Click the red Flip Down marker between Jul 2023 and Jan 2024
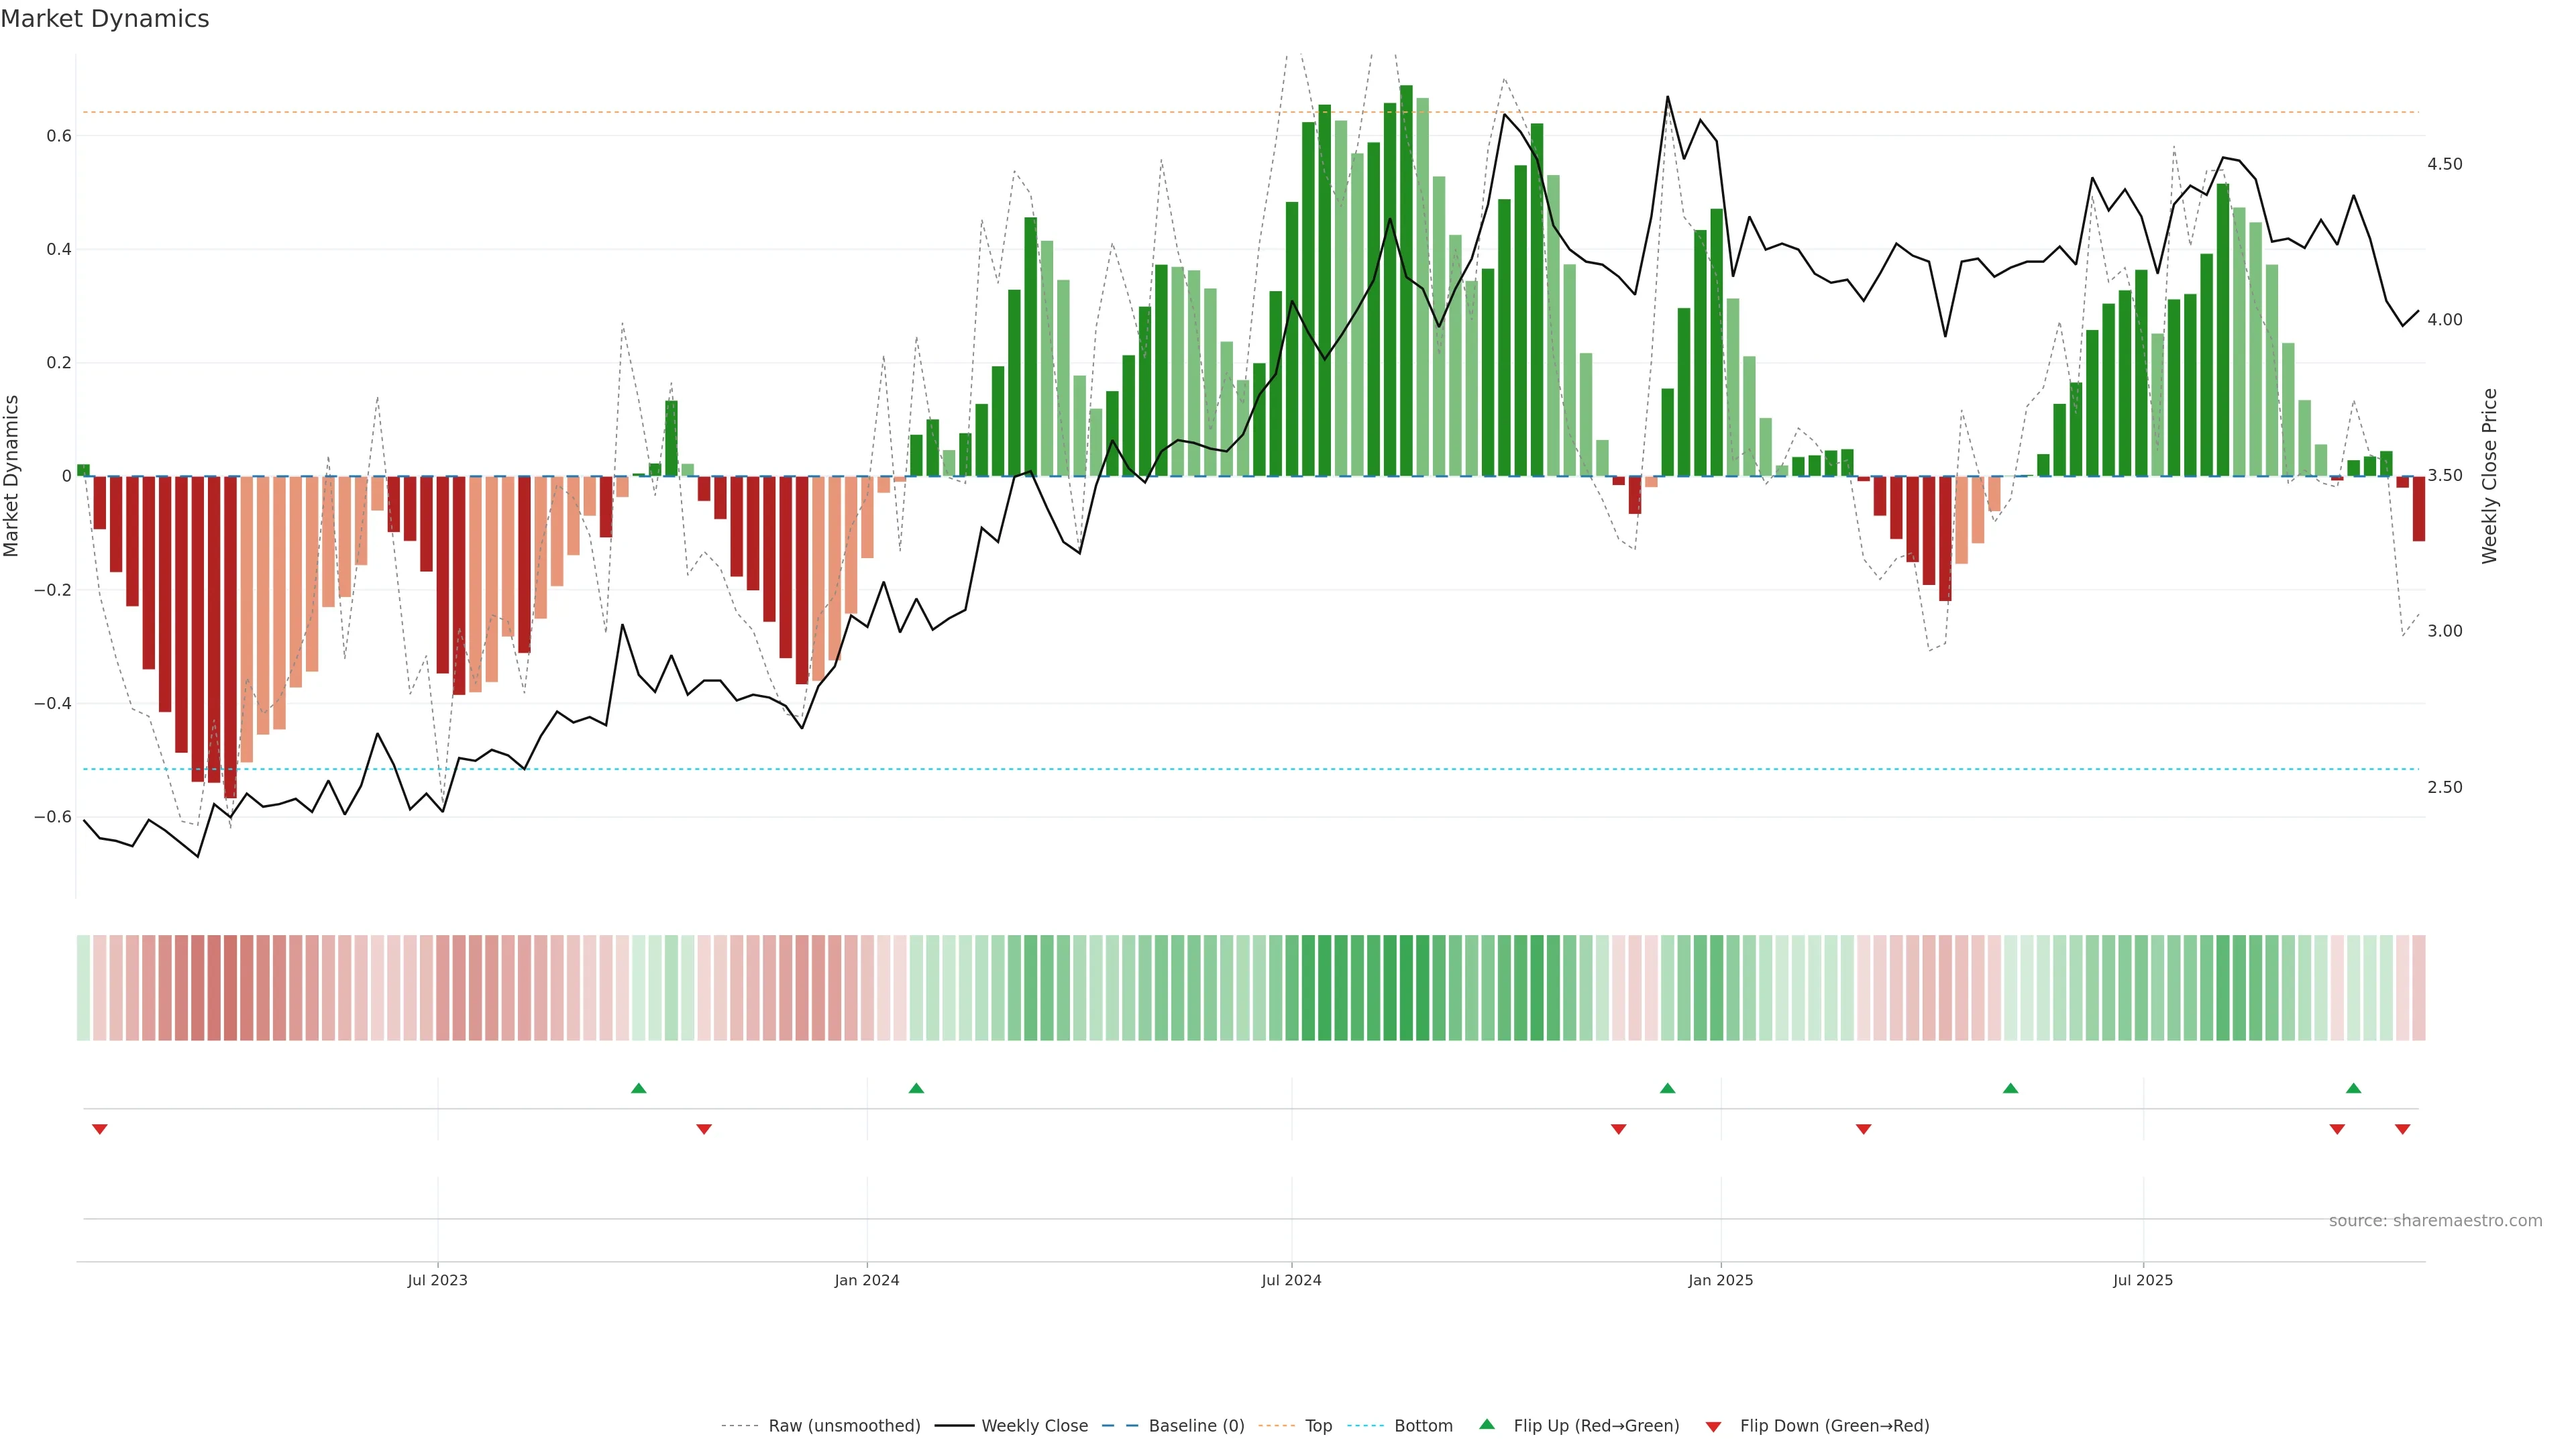Viewport: 2576px width, 1449px height. 704,1129
